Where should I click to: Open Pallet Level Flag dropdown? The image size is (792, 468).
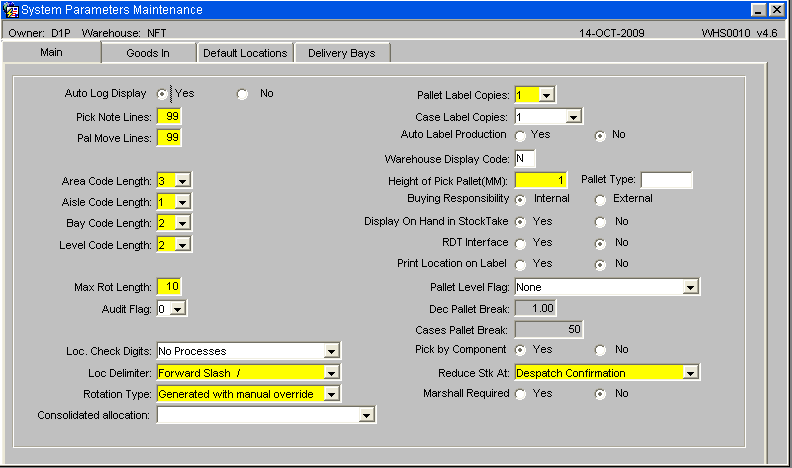690,287
